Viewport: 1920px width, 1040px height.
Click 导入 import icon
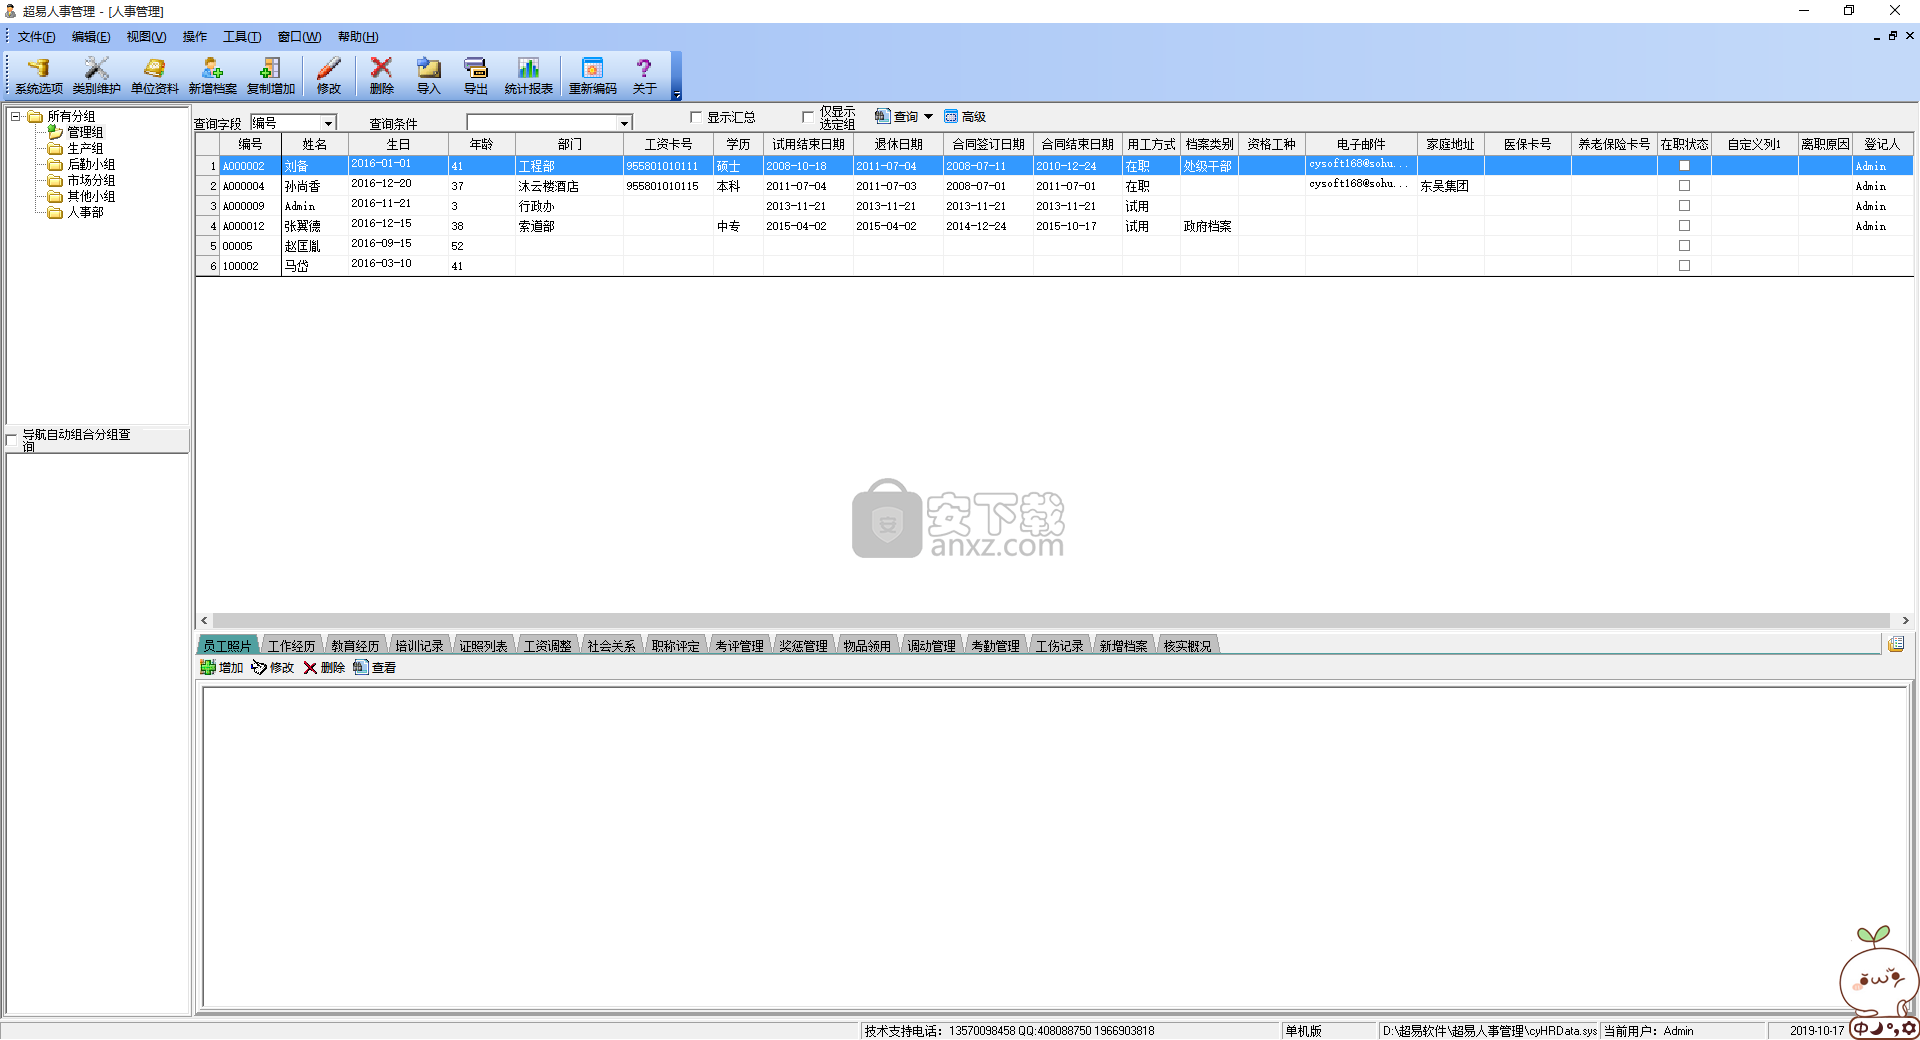[x=428, y=76]
